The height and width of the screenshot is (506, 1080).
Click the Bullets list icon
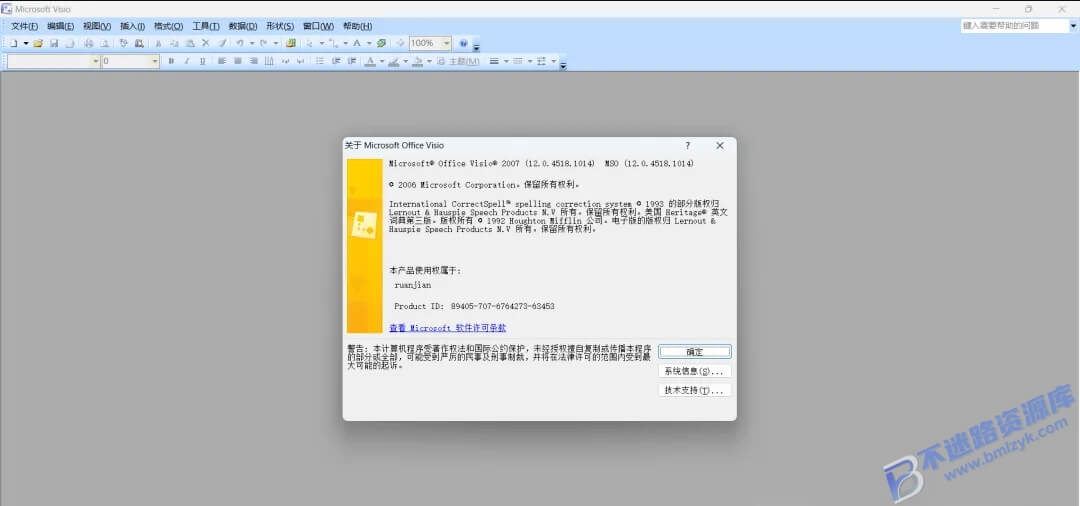(x=320, y=61)
